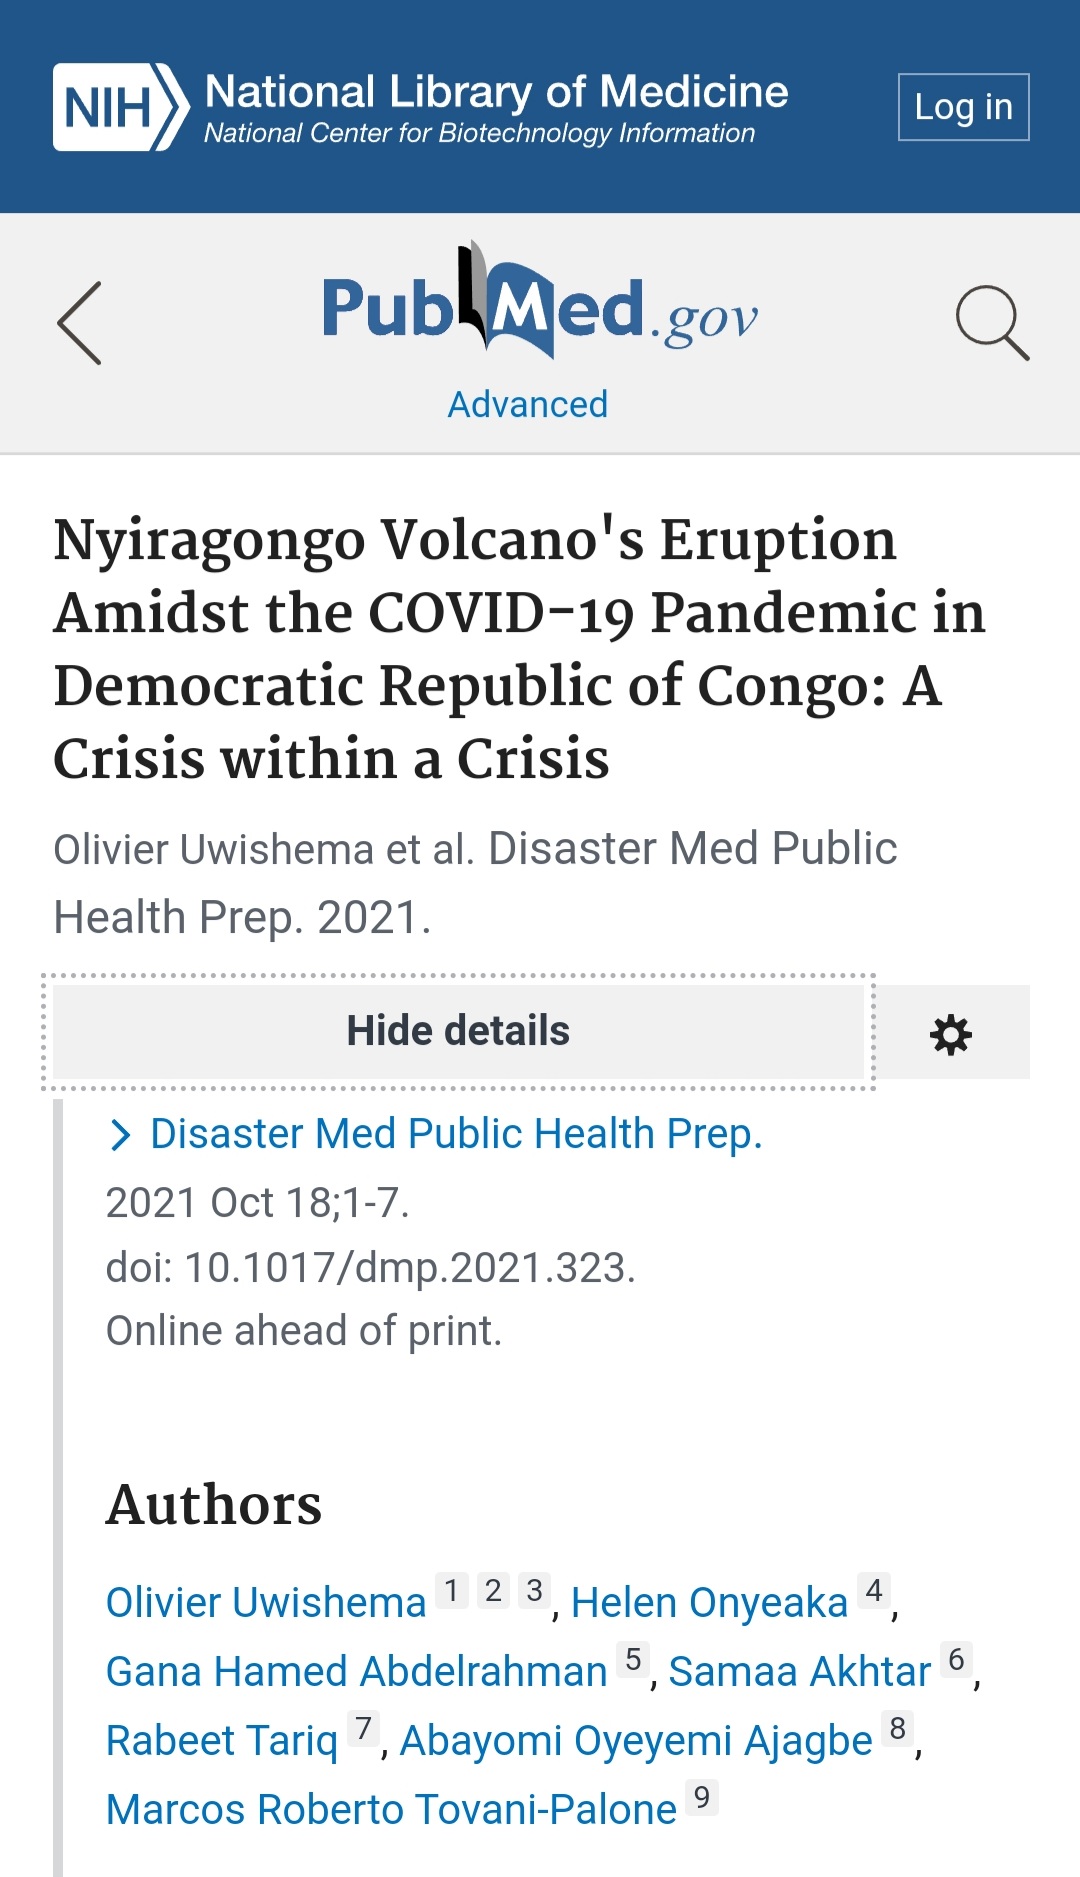Expand the Disaster Med Public Health Prep journal

456,1134
